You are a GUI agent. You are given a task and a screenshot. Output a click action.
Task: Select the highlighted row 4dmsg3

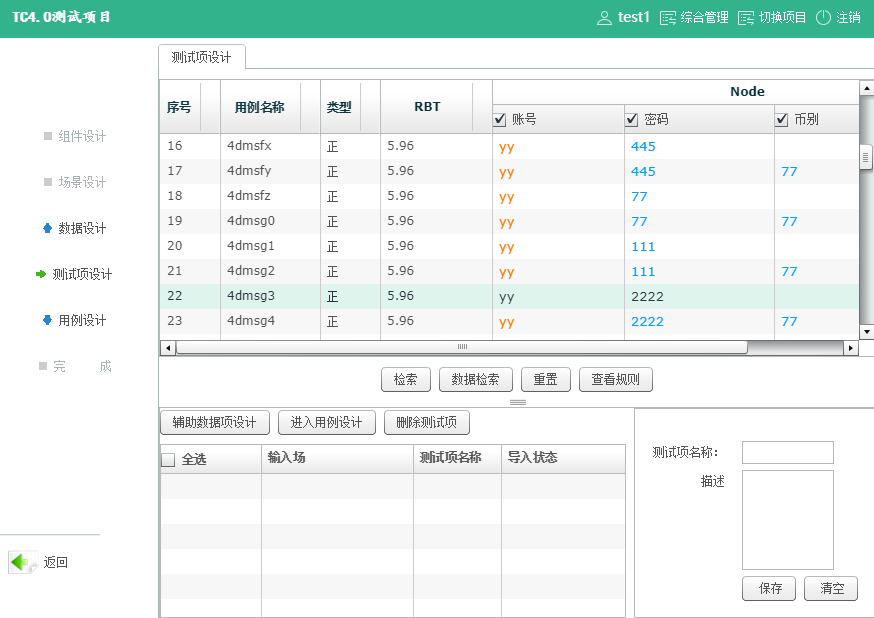[x=509, y=296]
